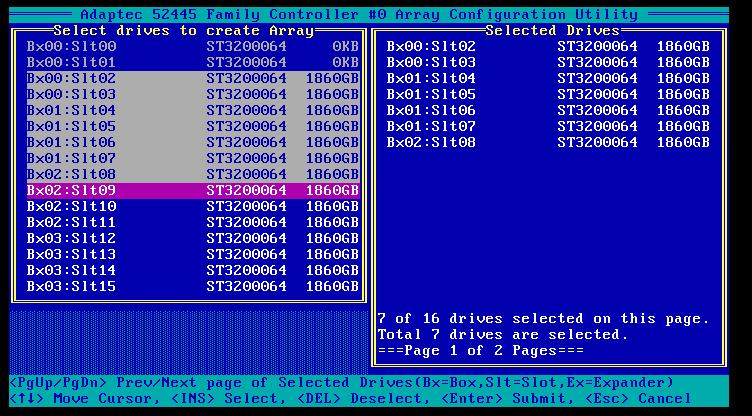Viewport: 752px width, 416px height.
Task: Pick drive Bx03:Slt15
Action: pyautogui.click(x=193, y=286)
